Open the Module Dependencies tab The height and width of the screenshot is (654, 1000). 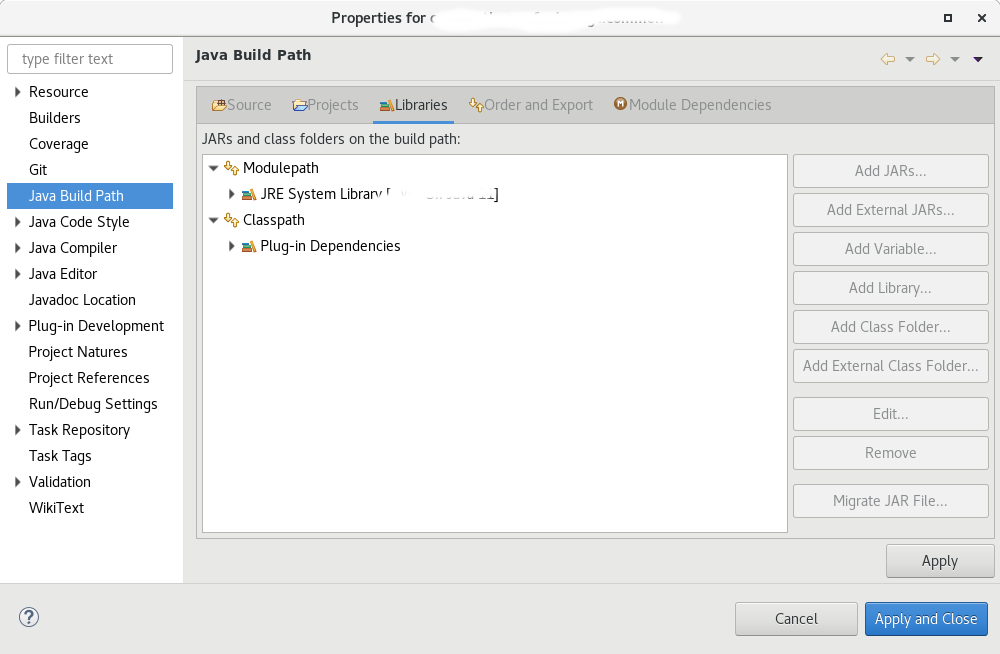[693, 105]
